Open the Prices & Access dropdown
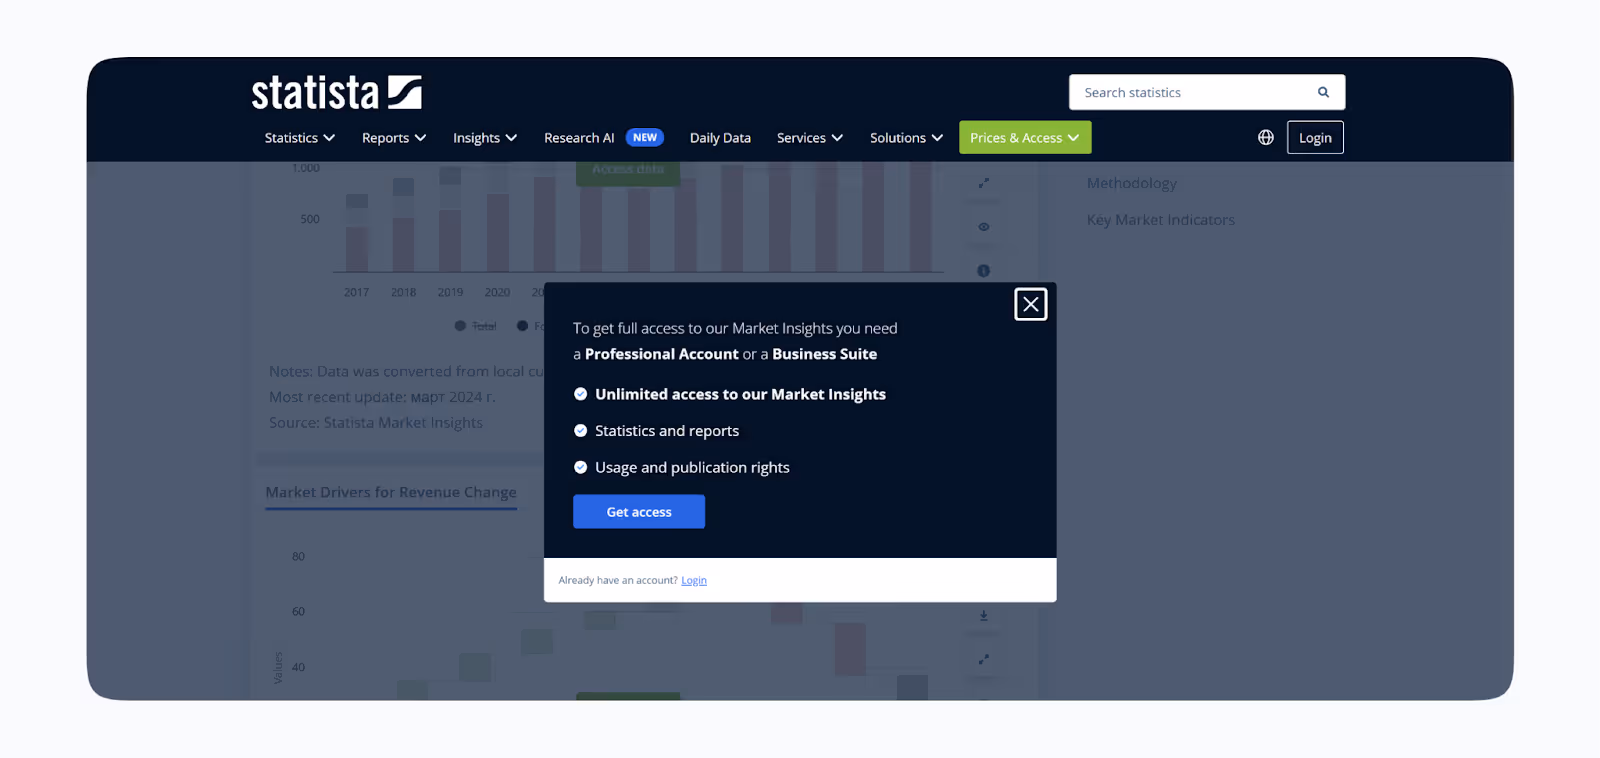 1025,138
